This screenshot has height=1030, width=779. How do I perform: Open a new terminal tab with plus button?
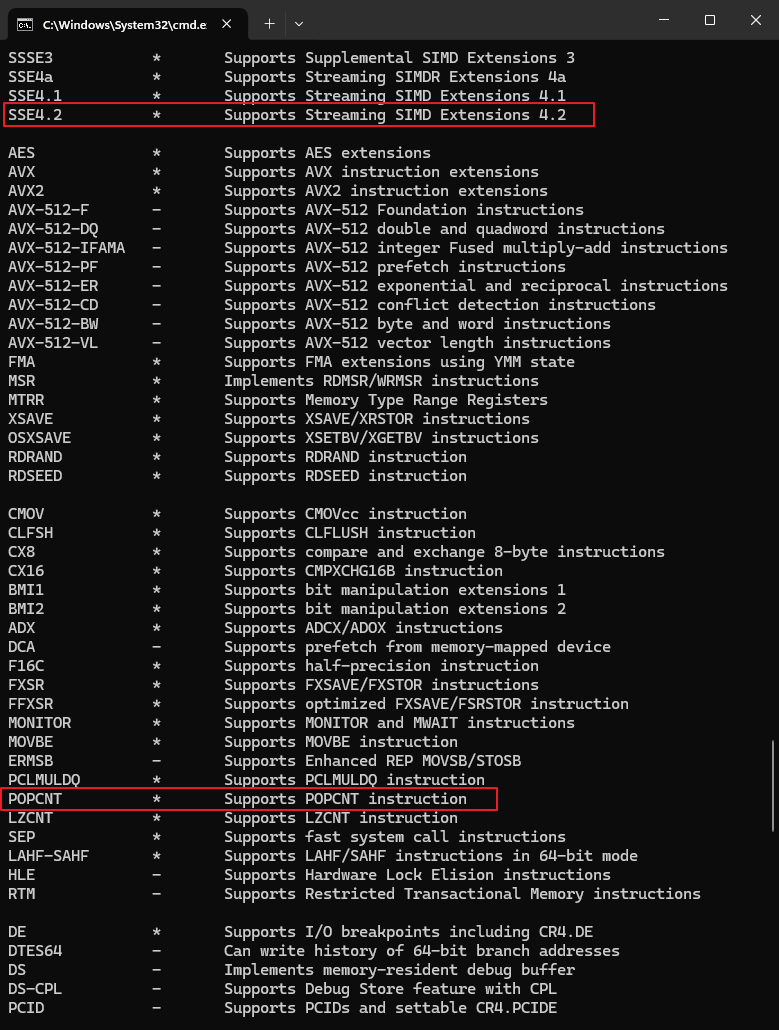(x=269, y=24)
